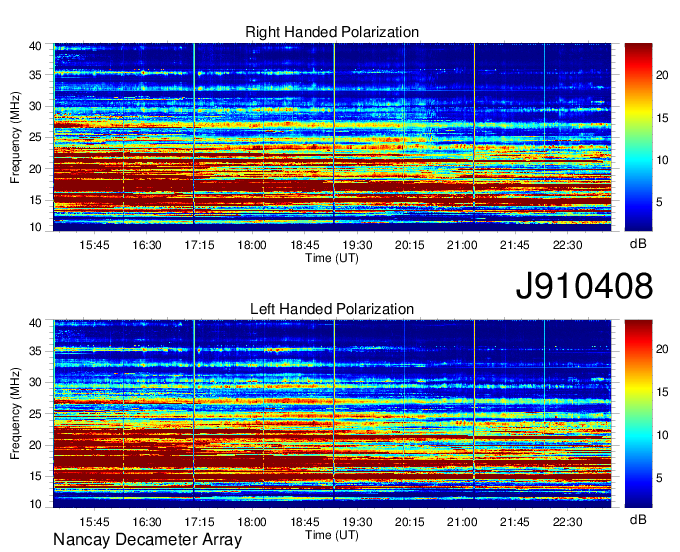Click the 20 MHz tick on top plot
680x552 pixels.
click(x=35, y=169)
